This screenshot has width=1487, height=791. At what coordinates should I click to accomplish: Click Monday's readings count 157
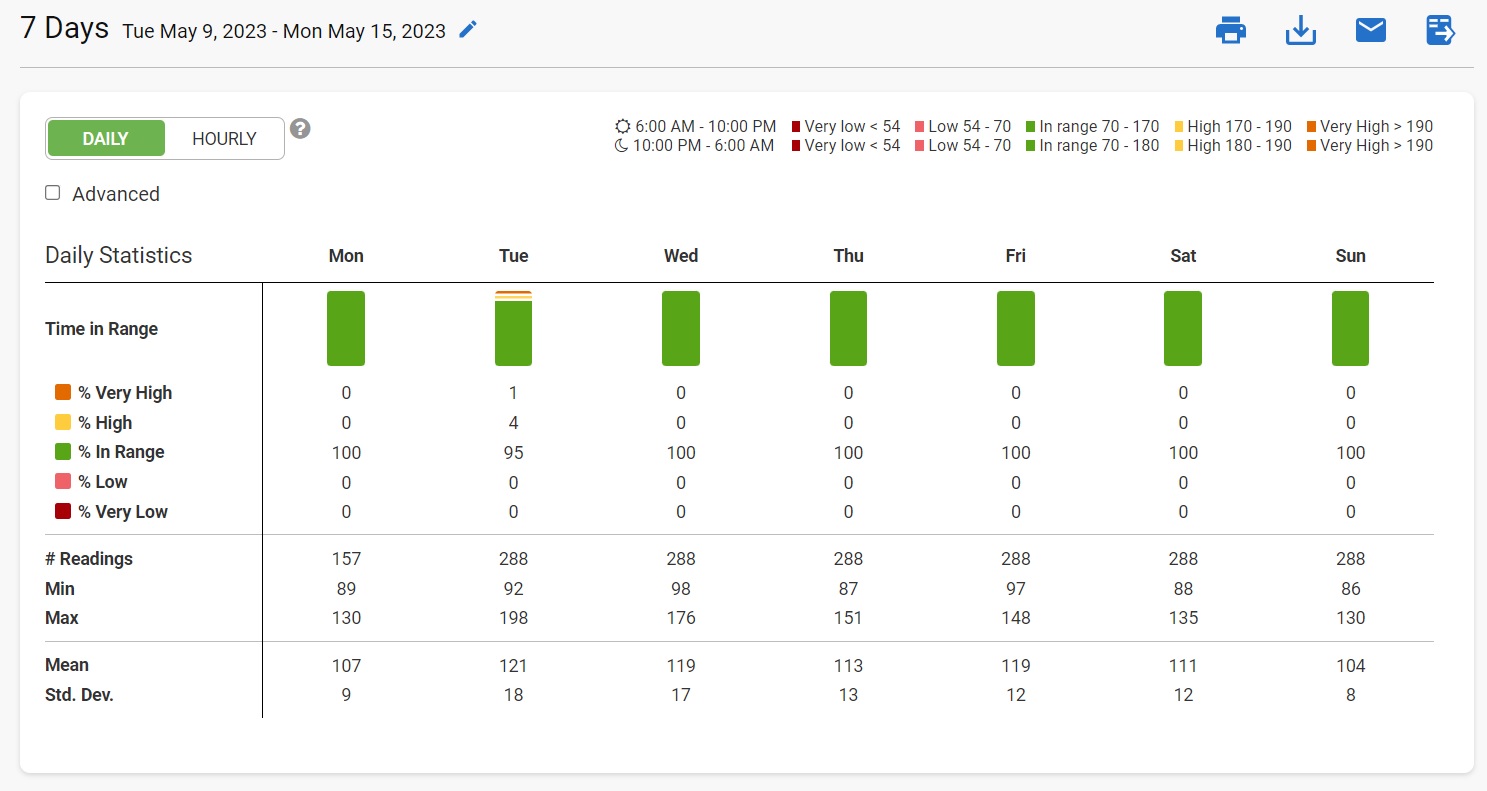click(346, 559)
